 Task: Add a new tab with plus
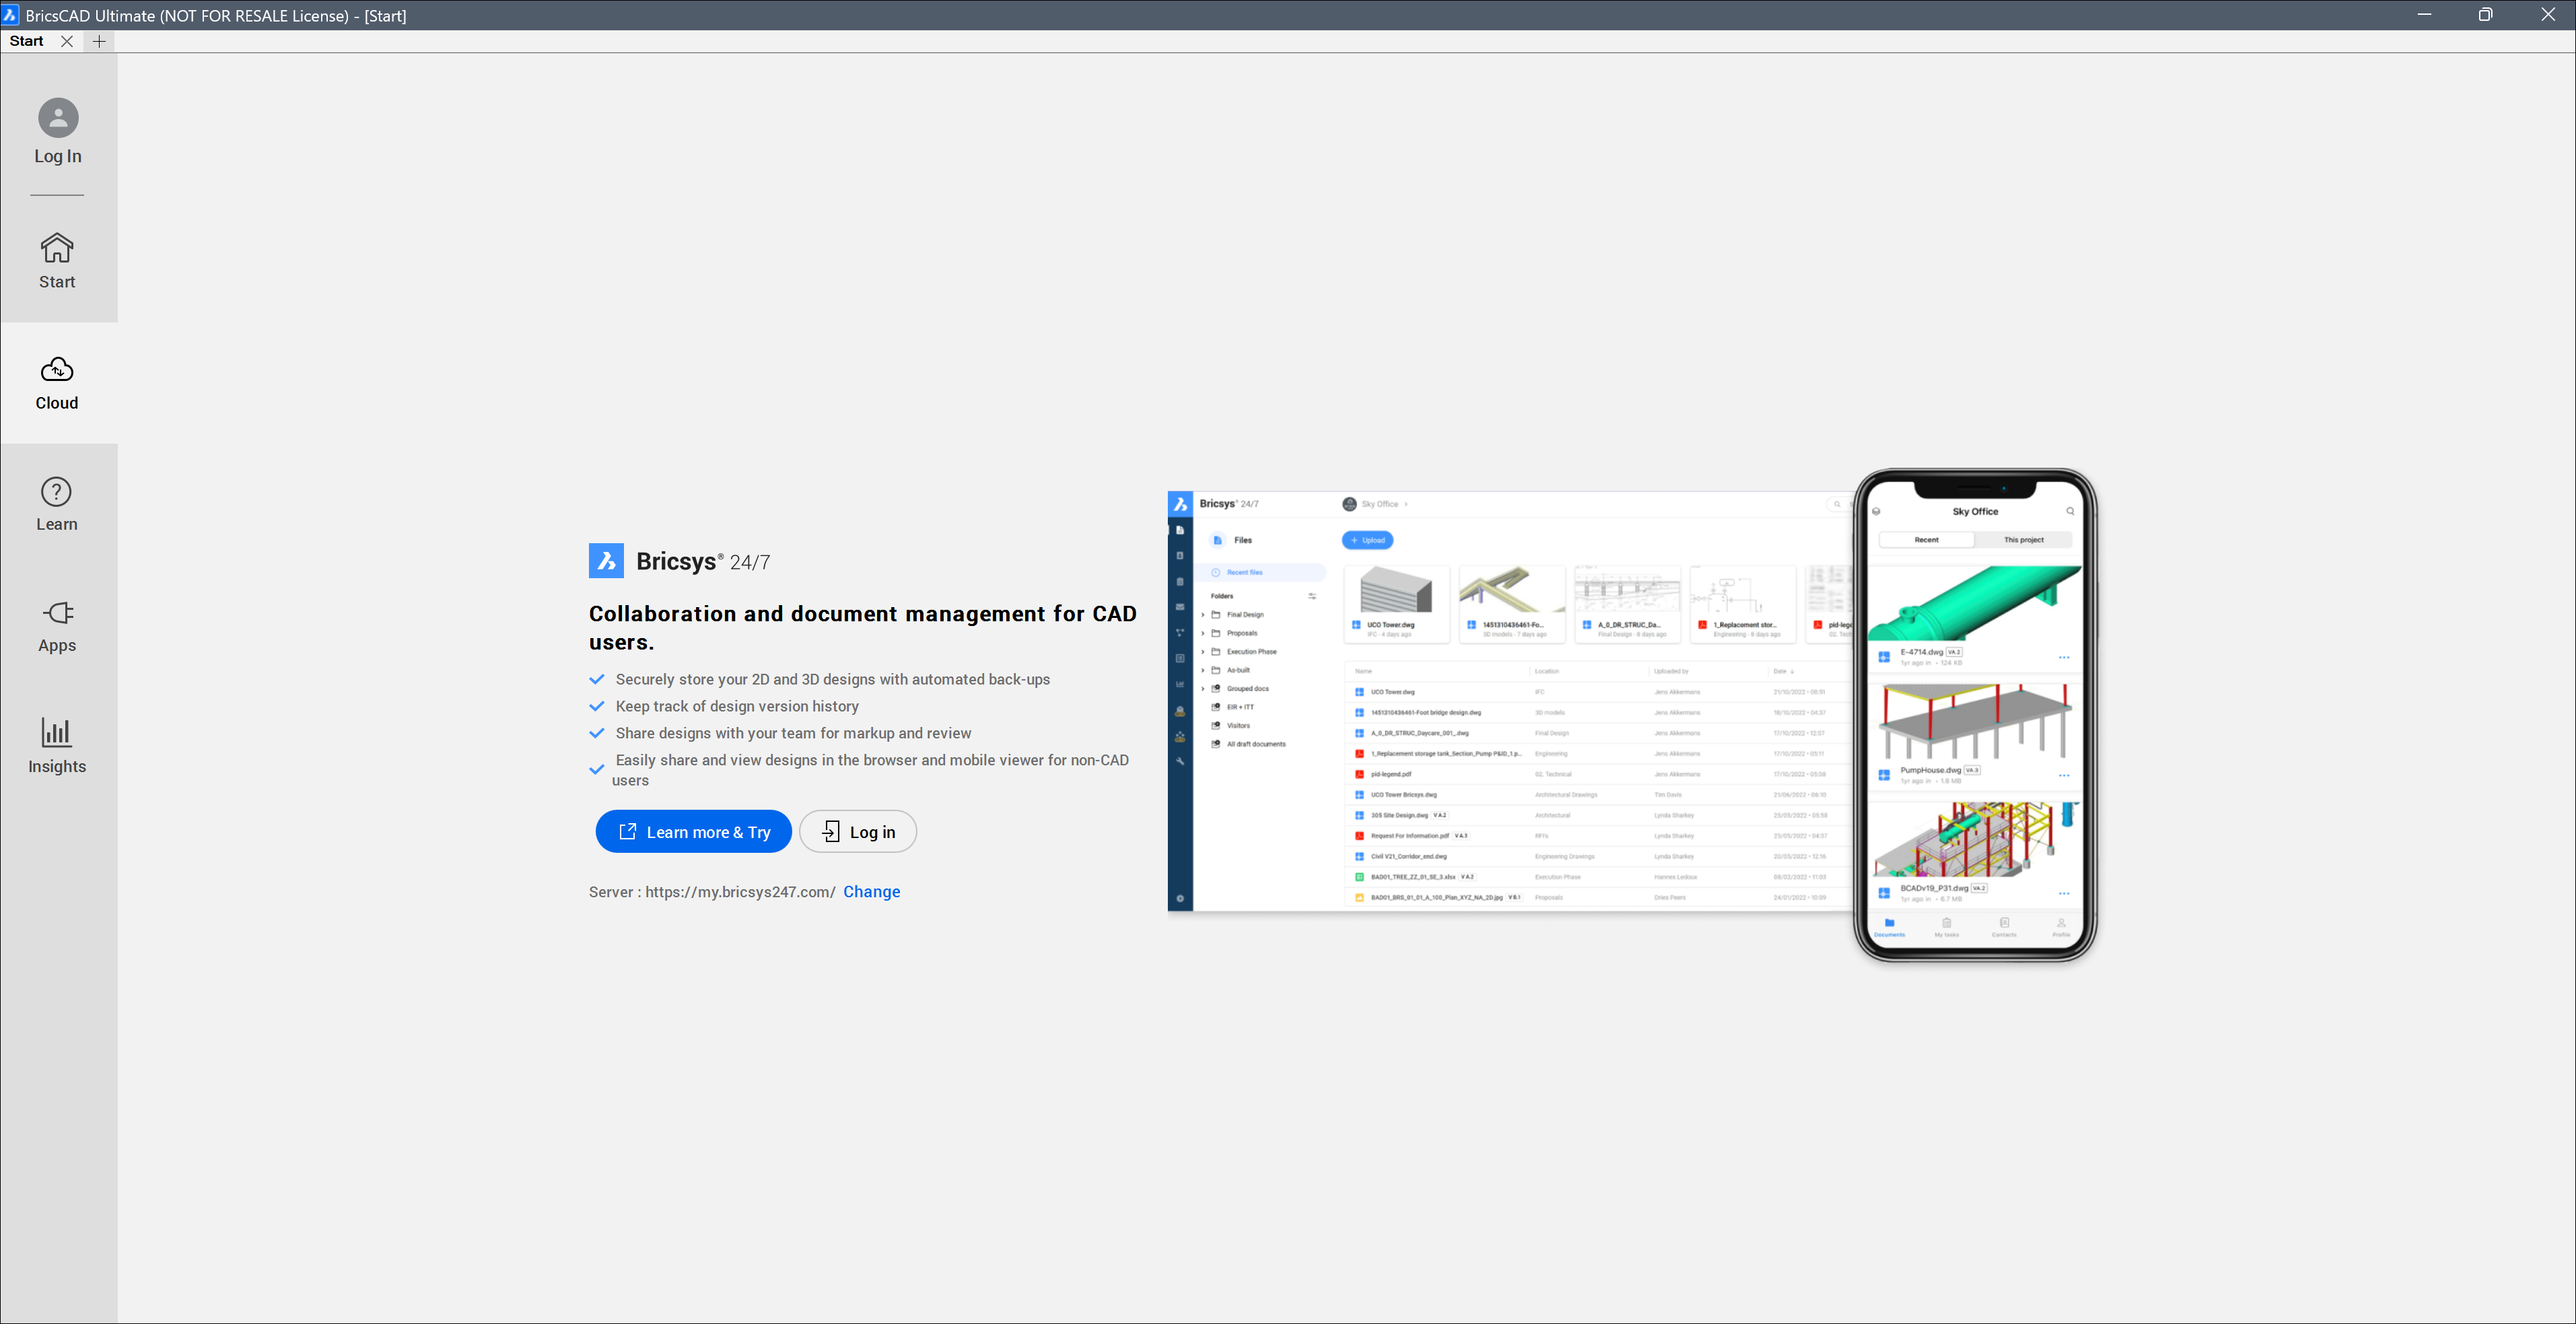pos(99,41)
